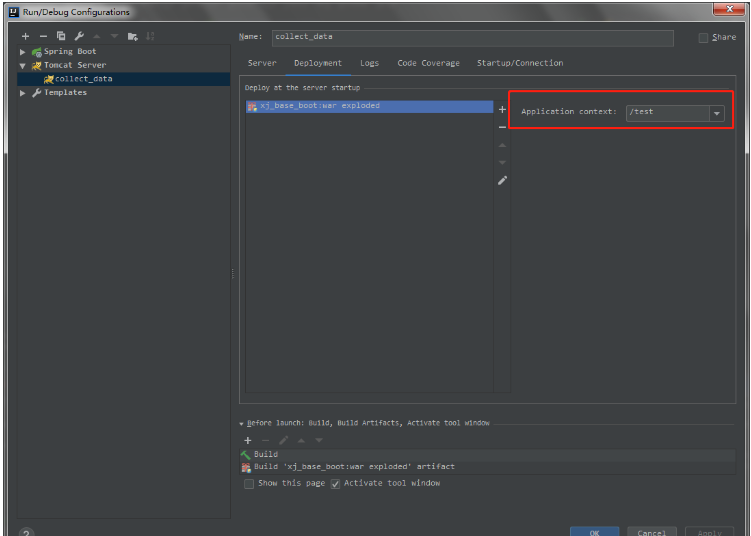This screenshot has width=751, height=536.
Task: Toggle the Share checkbox
Action: pyautogui.click(x=703, y=38)
